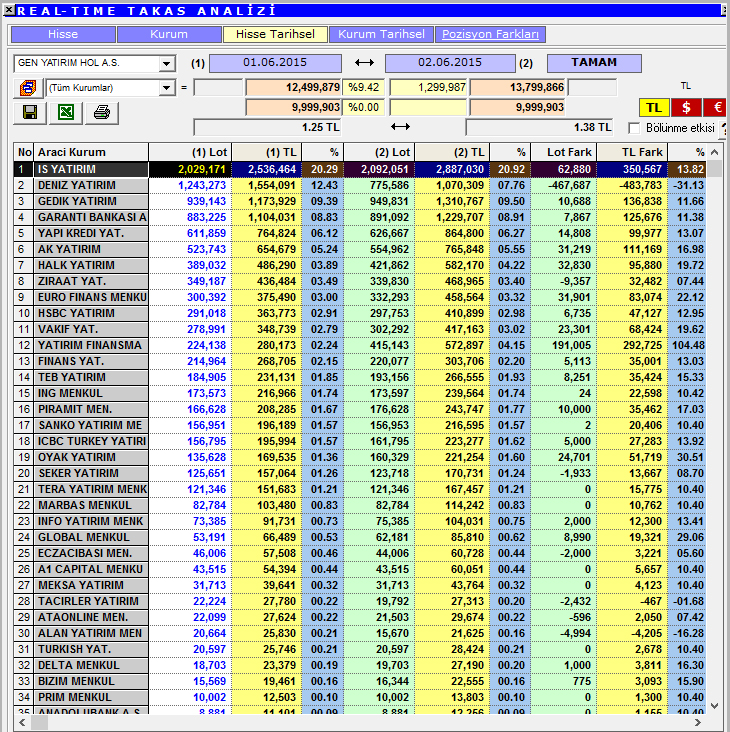Select the GLOBAL MENKUL row

(x=360, y=537)
